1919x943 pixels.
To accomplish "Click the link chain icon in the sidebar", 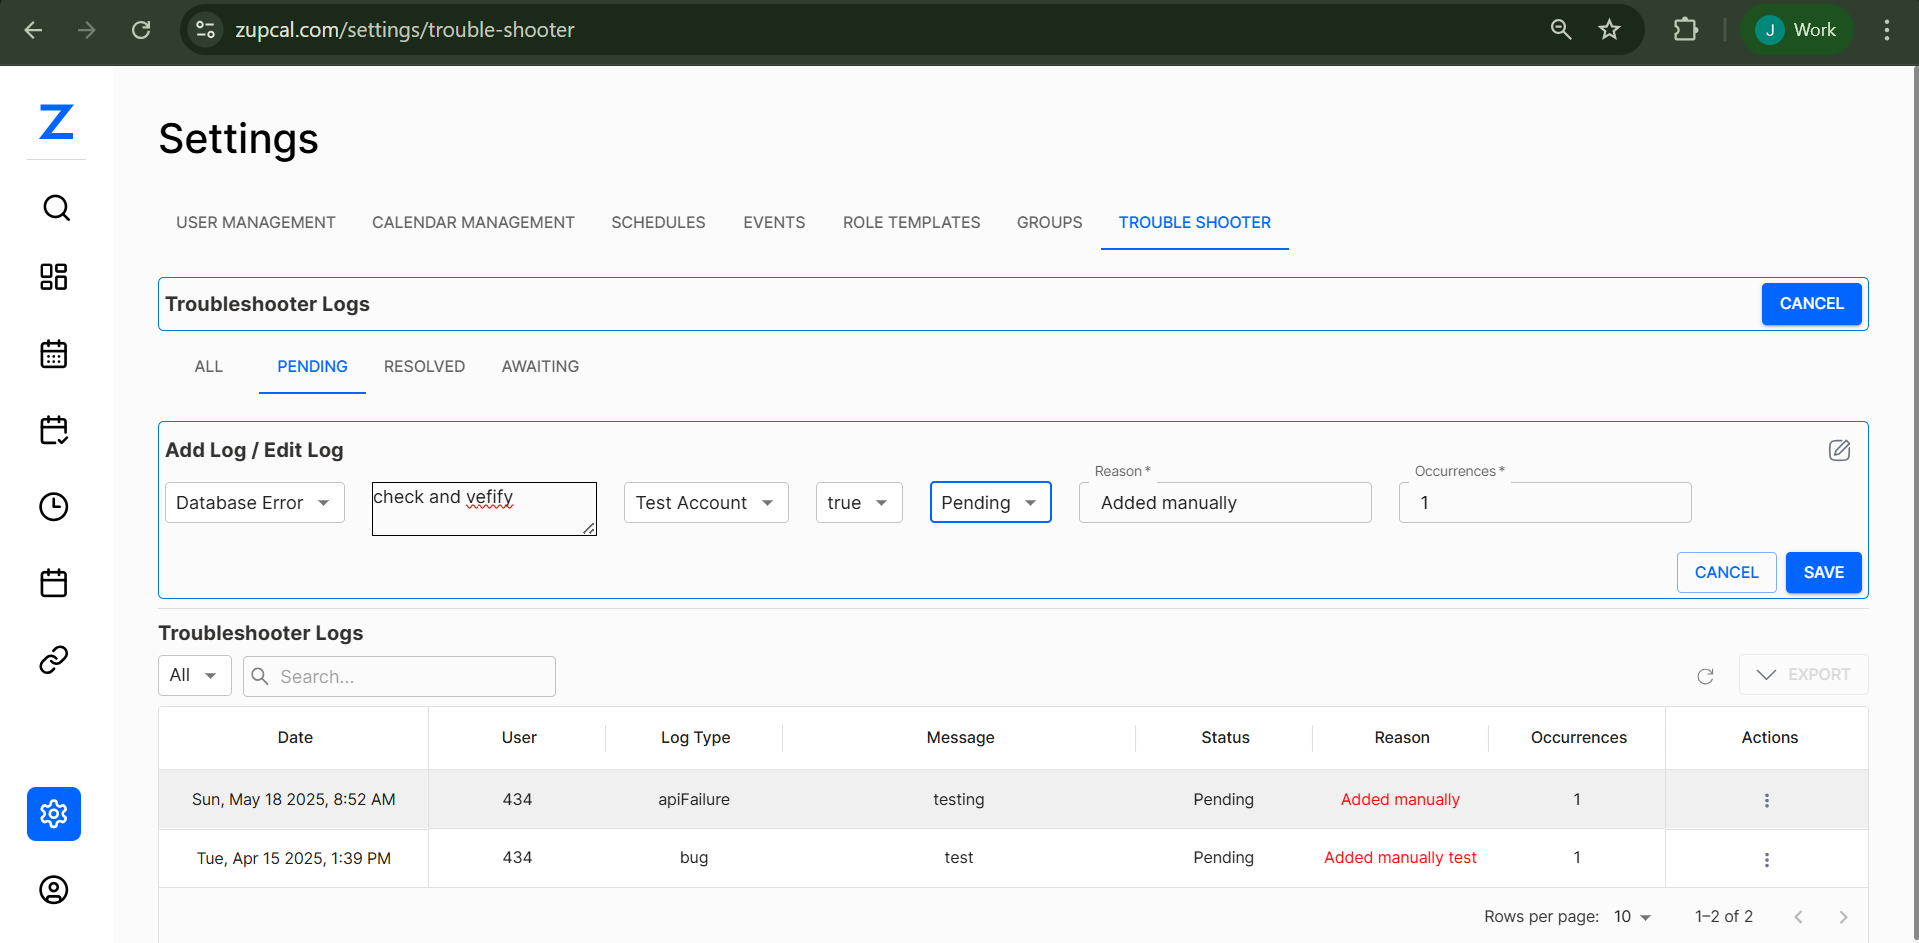I will pos(54,660).
